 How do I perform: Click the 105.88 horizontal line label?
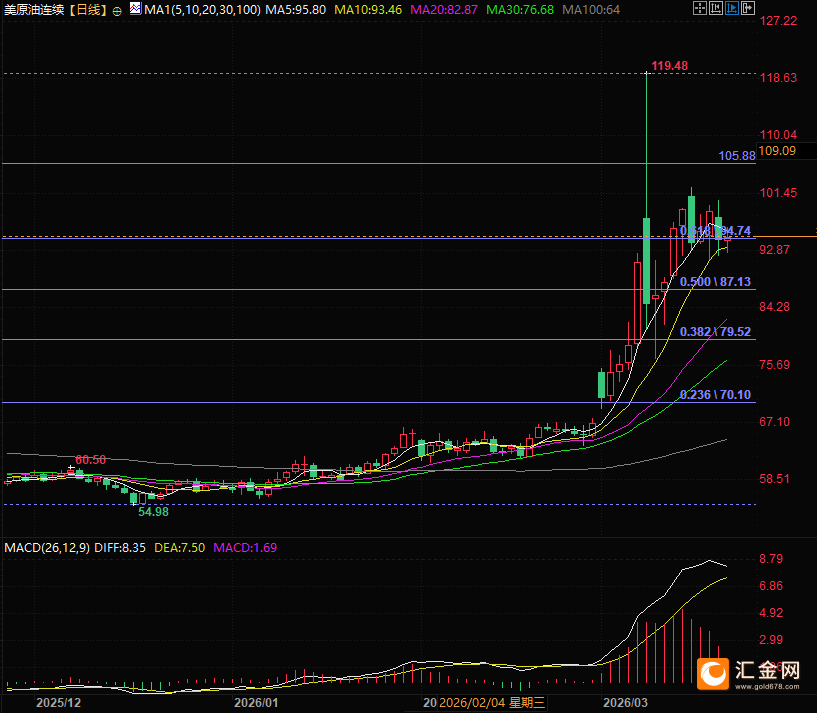pyautogui.click(x=737, y=156)
